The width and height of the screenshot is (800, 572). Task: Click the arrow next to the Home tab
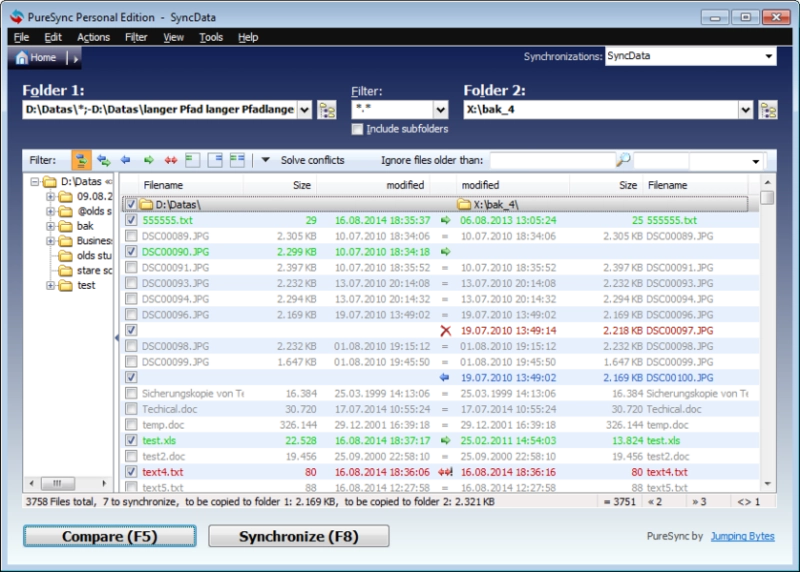tap(76, 59)
